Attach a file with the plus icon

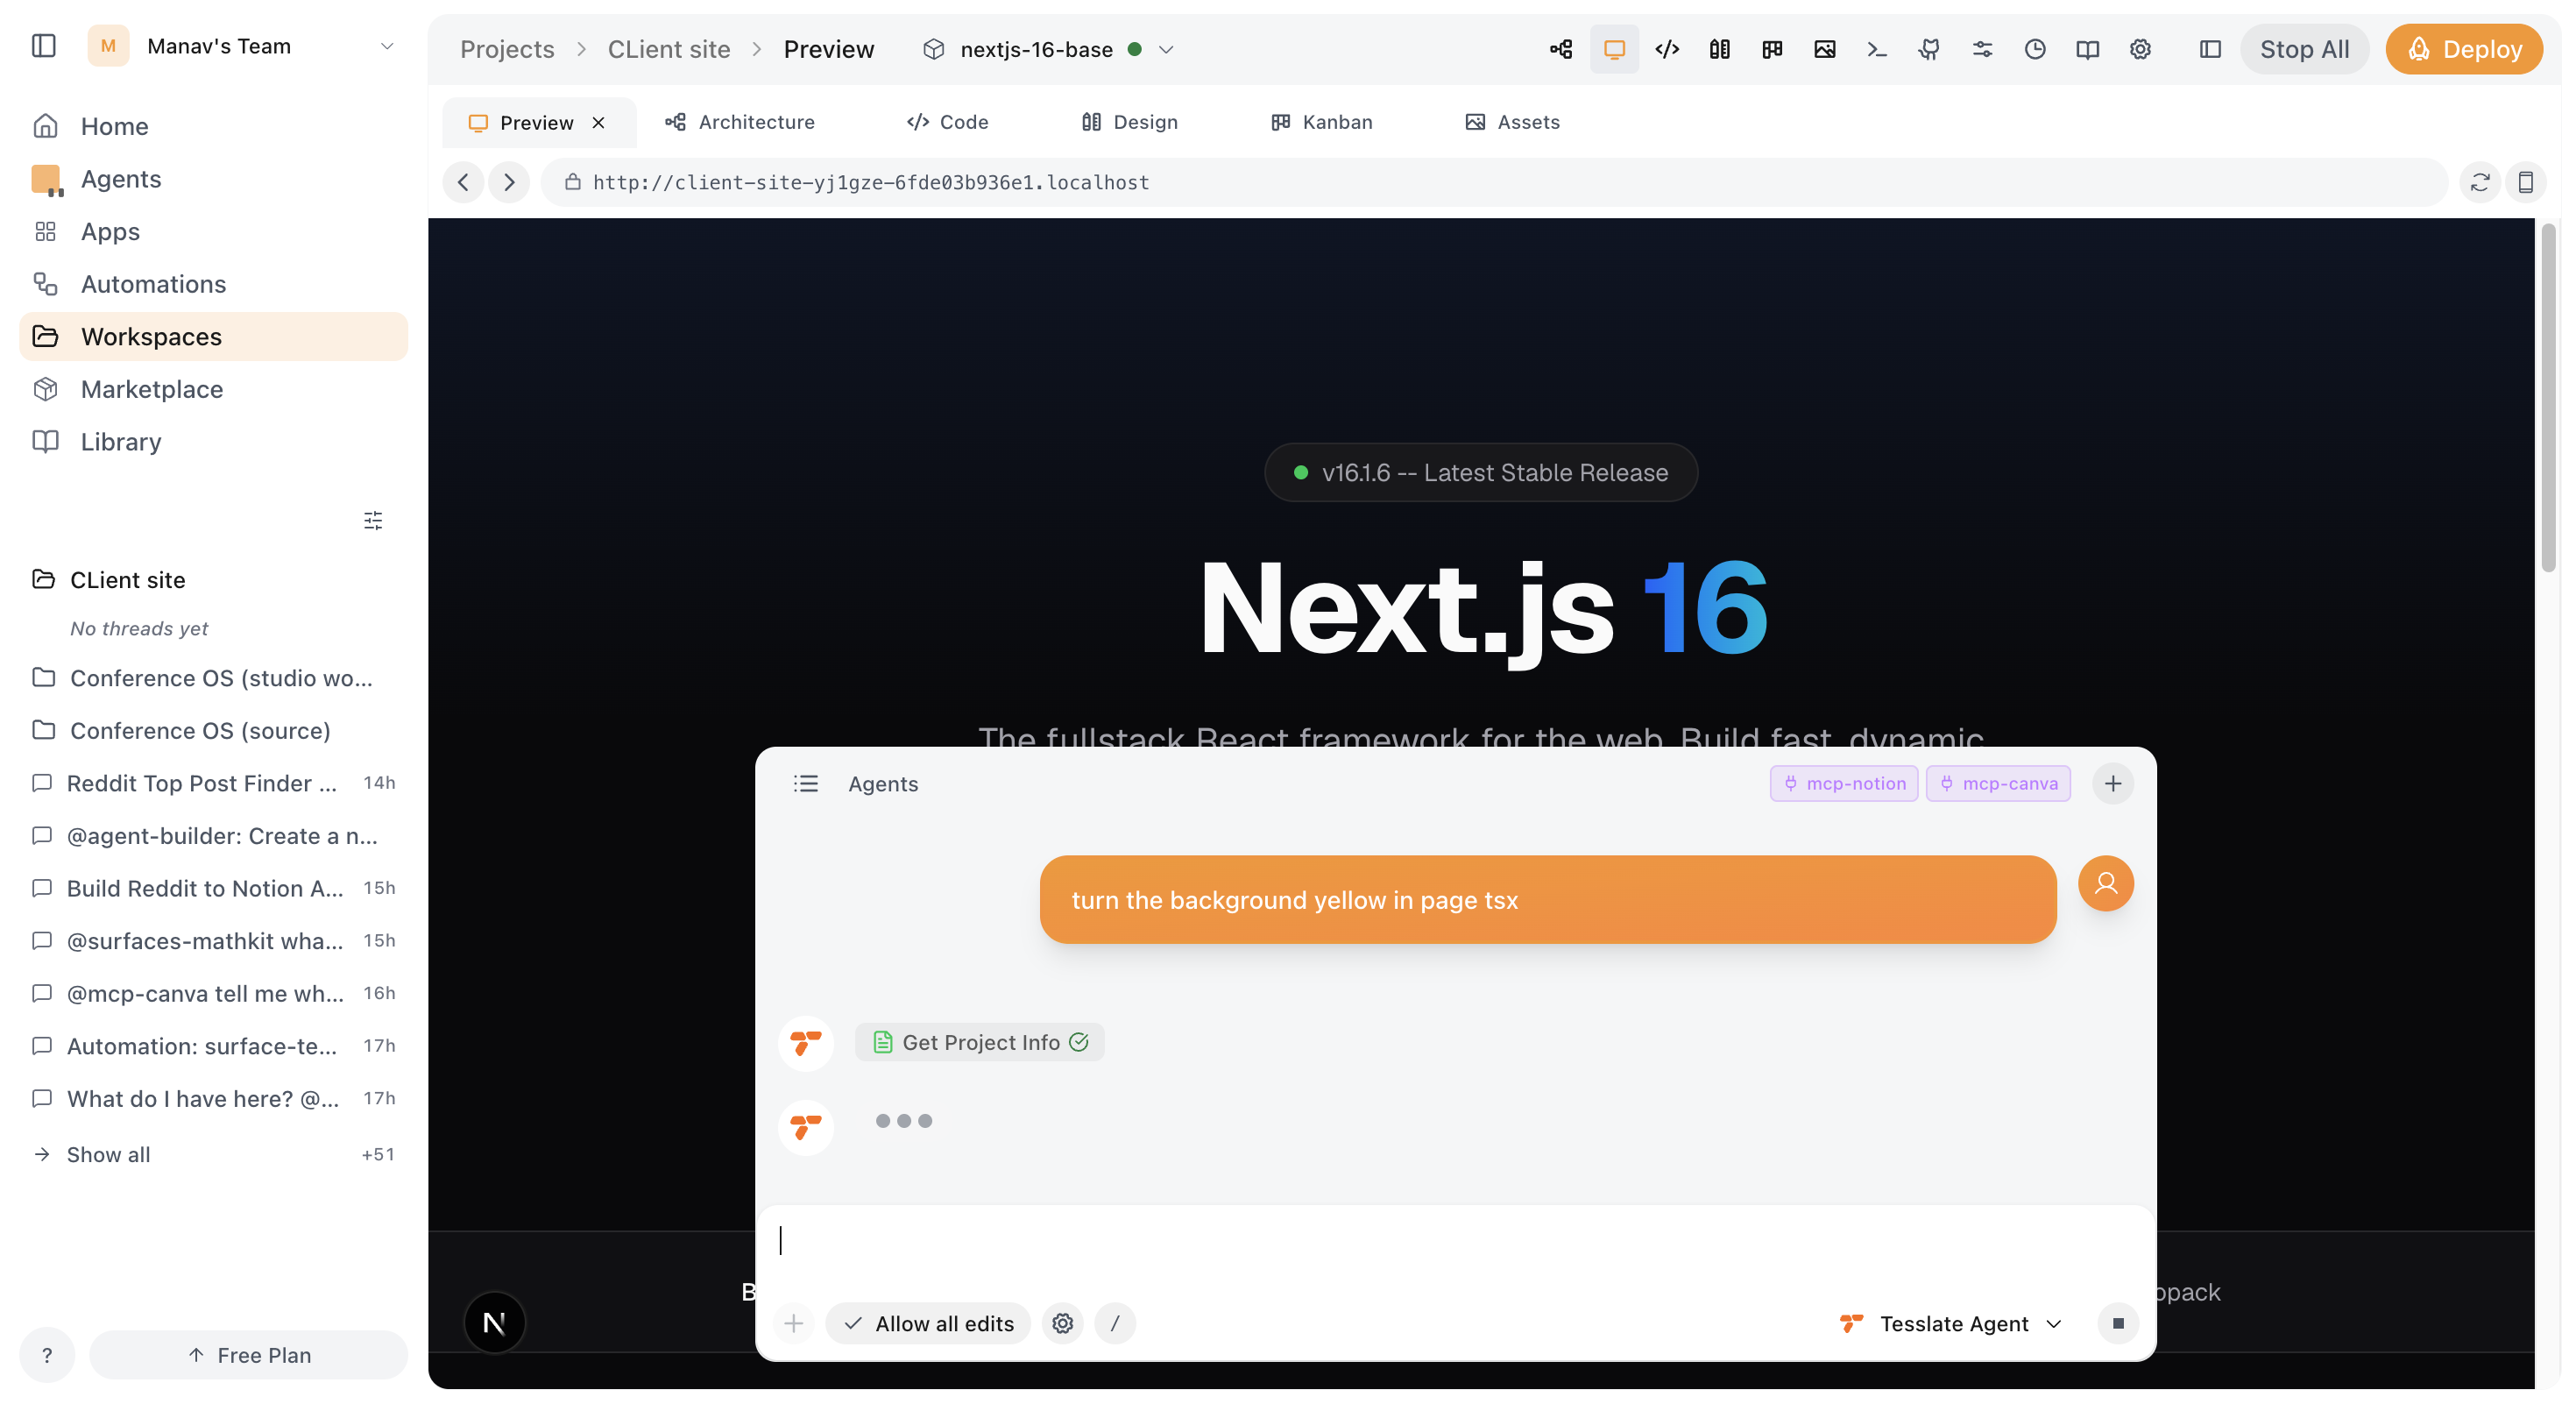[794, 1323]
